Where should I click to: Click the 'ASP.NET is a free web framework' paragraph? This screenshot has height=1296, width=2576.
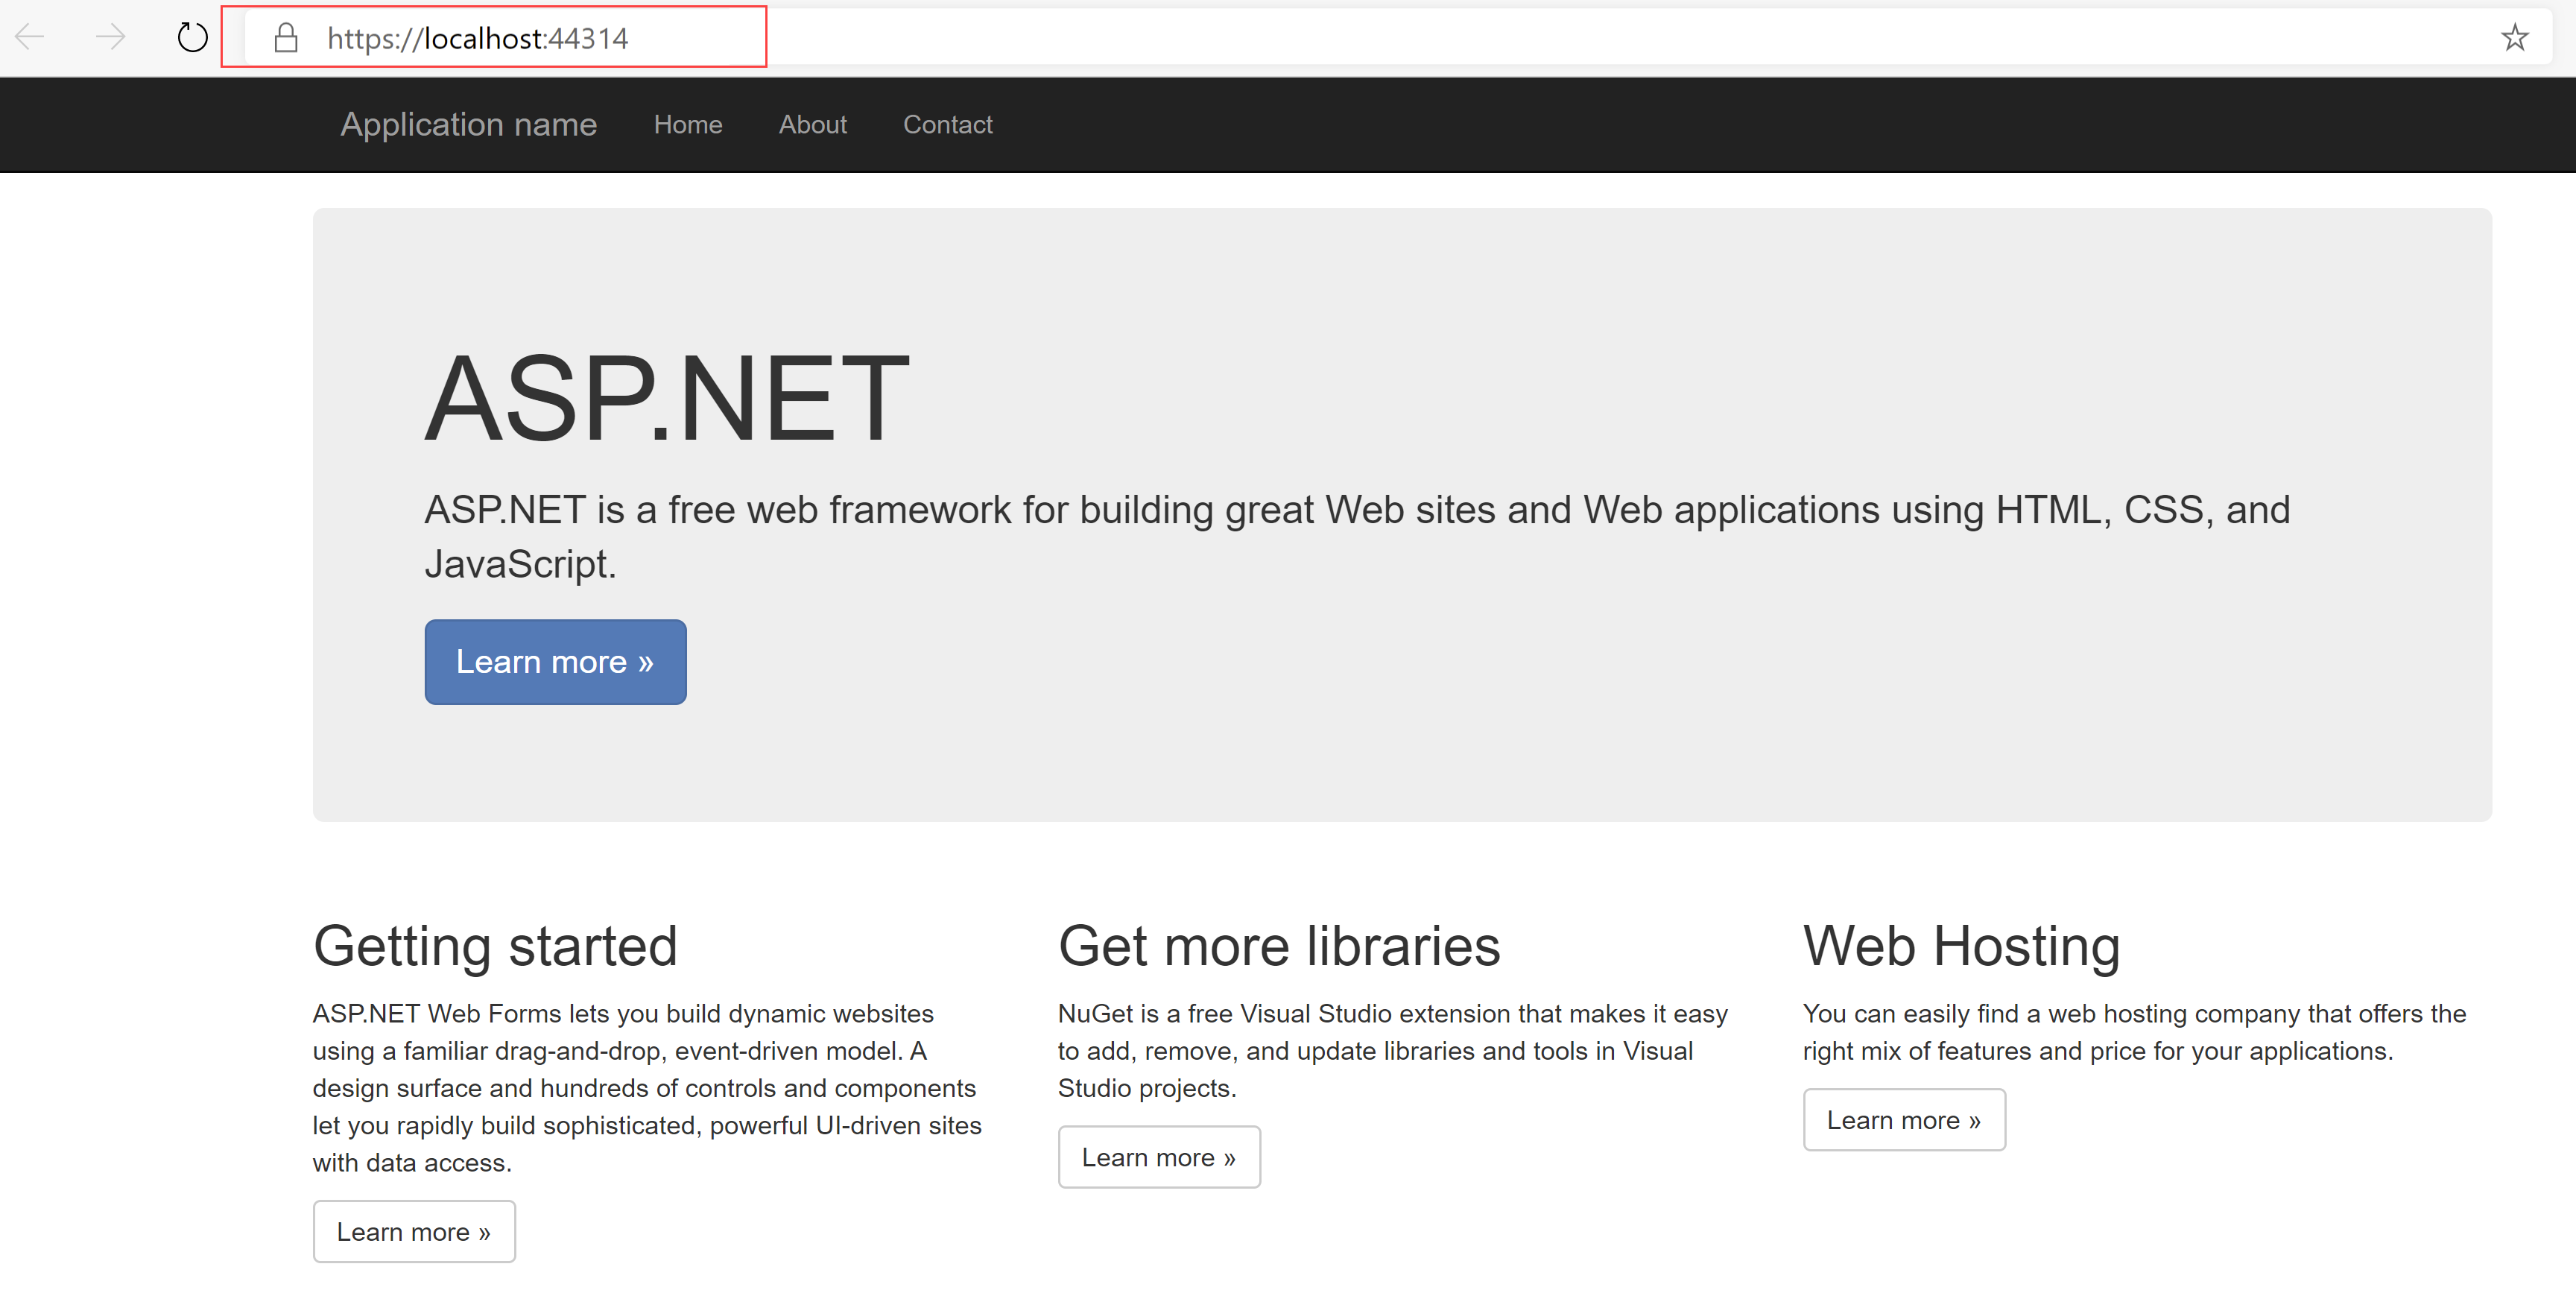pyautogui.click(x=1357, y=537)
